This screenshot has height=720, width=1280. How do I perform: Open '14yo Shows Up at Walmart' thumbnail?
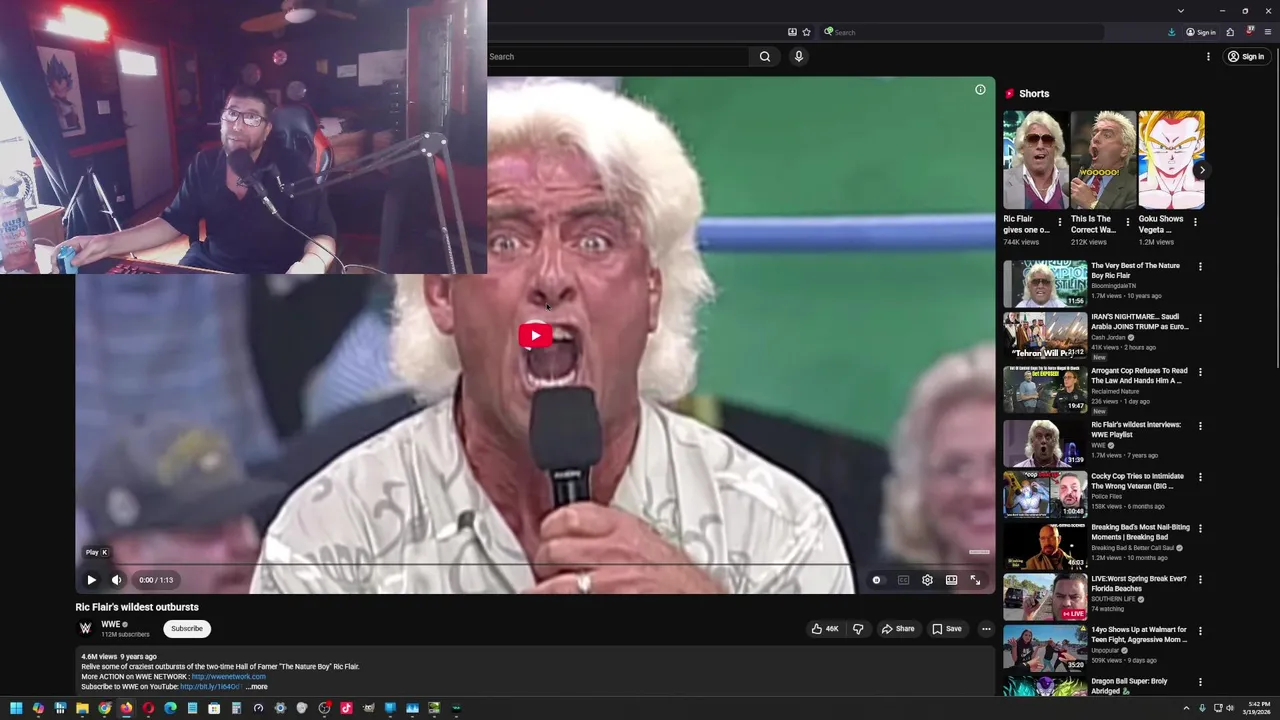coord(1045,649)
